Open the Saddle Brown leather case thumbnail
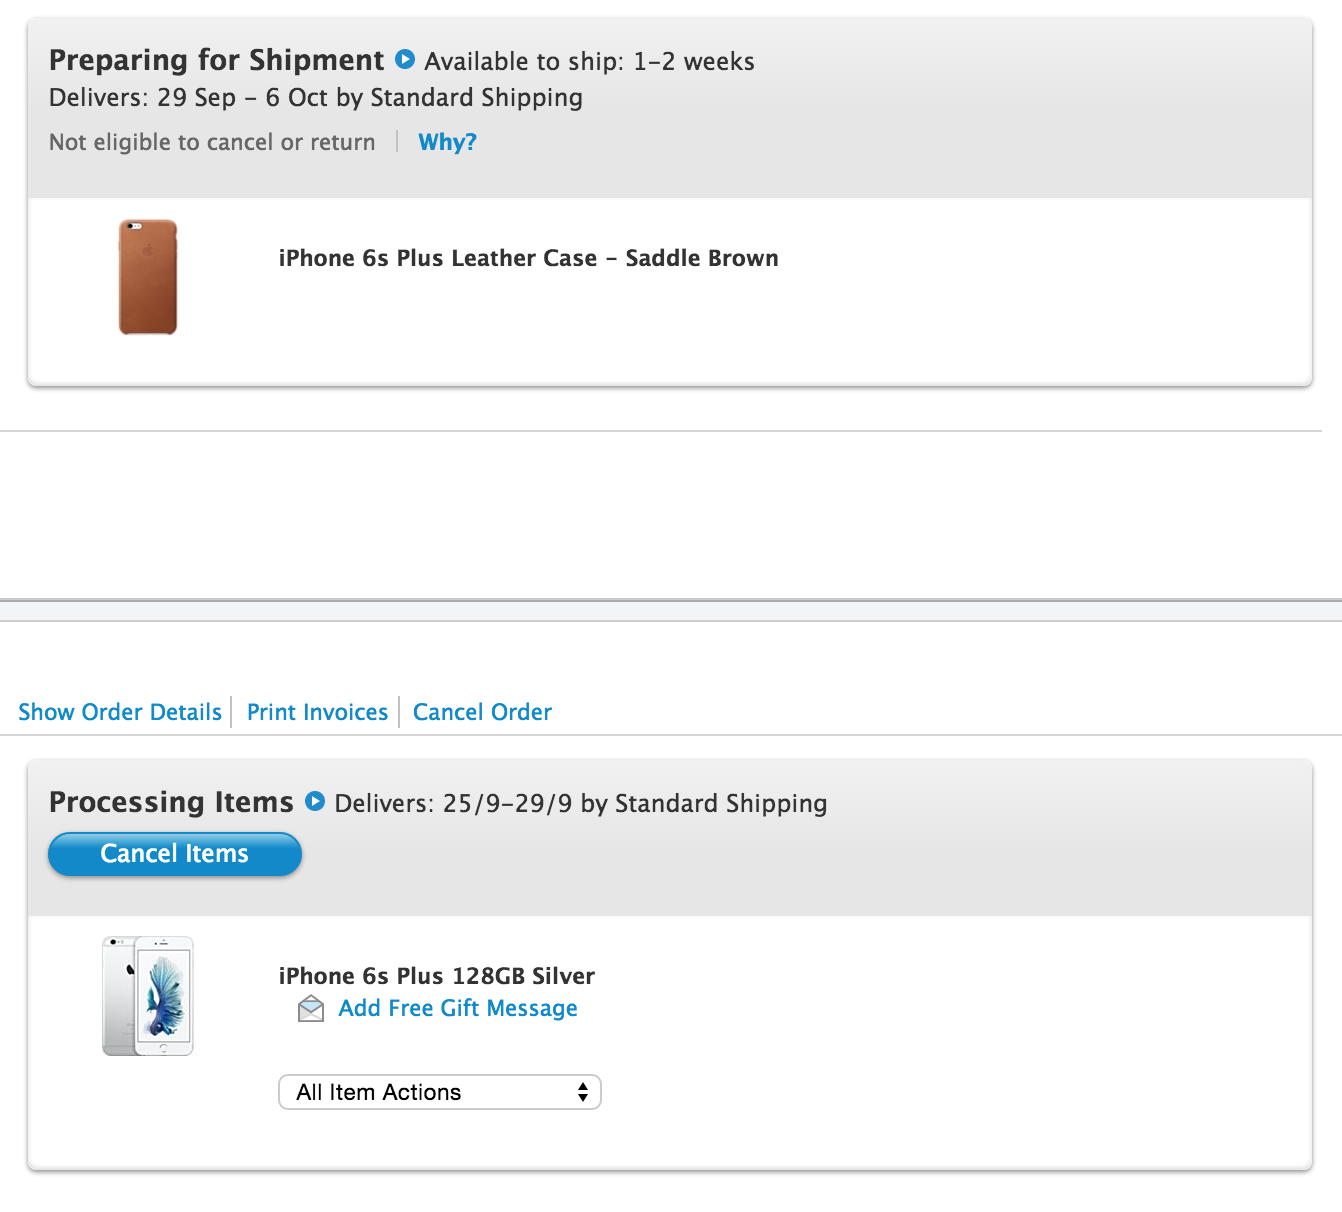1342x1212 pixels. point(148,277)
